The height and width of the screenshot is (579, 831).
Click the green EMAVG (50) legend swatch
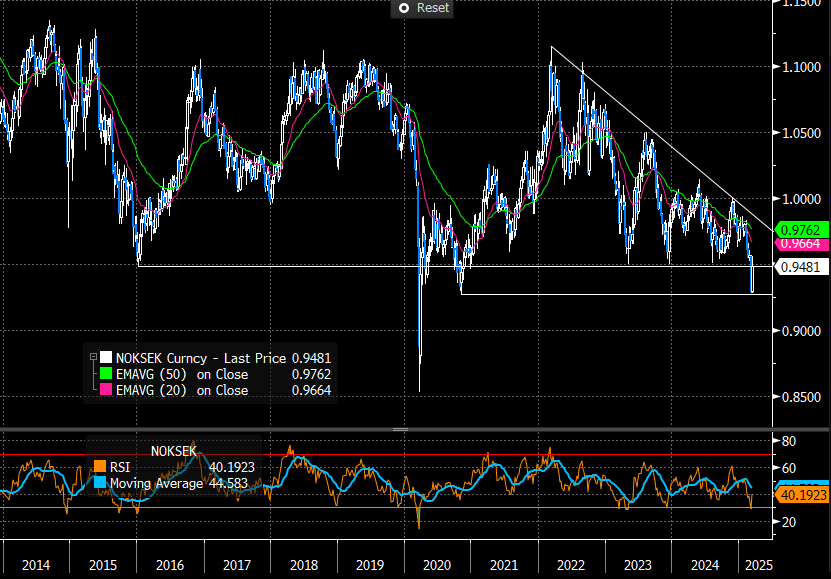[x=102, y=375]
